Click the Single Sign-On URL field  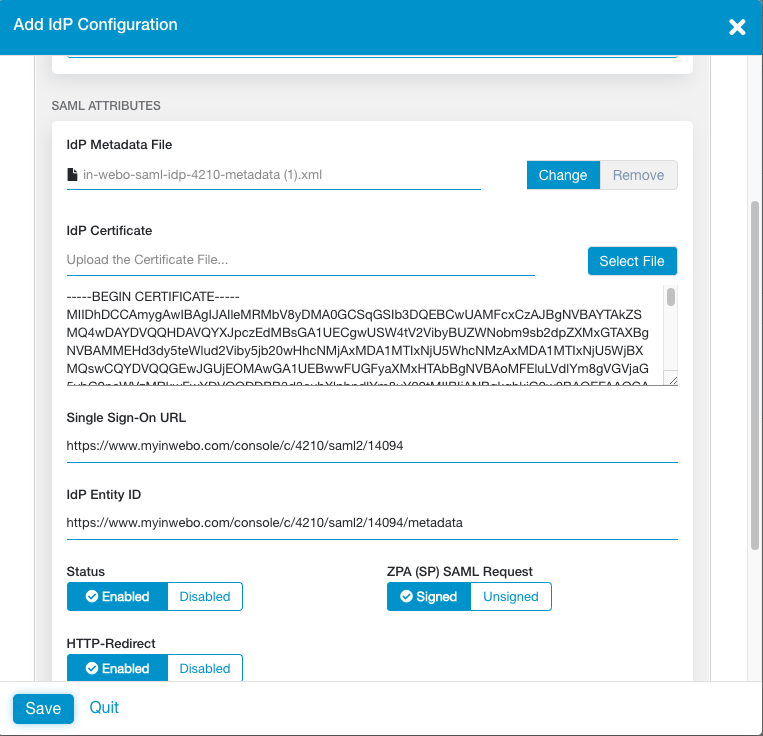[372, 446]
